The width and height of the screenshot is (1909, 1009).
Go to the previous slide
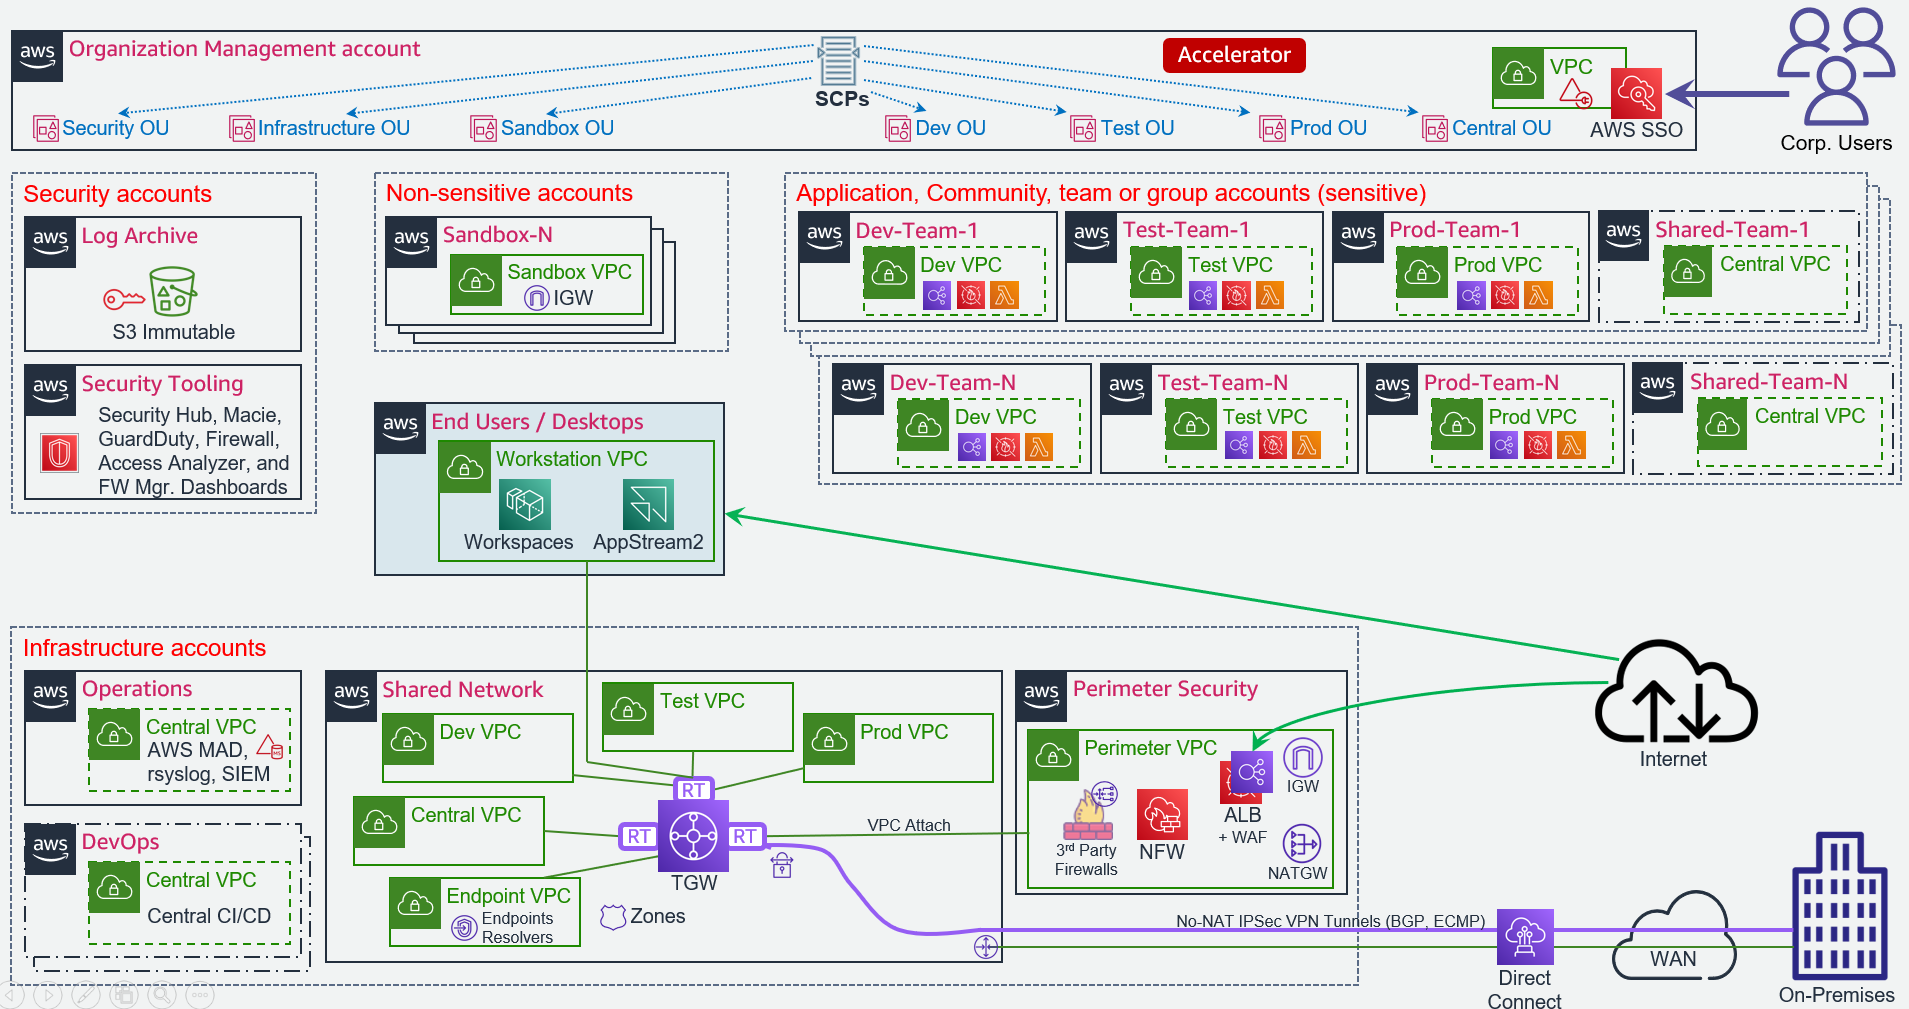coord(10,995)
